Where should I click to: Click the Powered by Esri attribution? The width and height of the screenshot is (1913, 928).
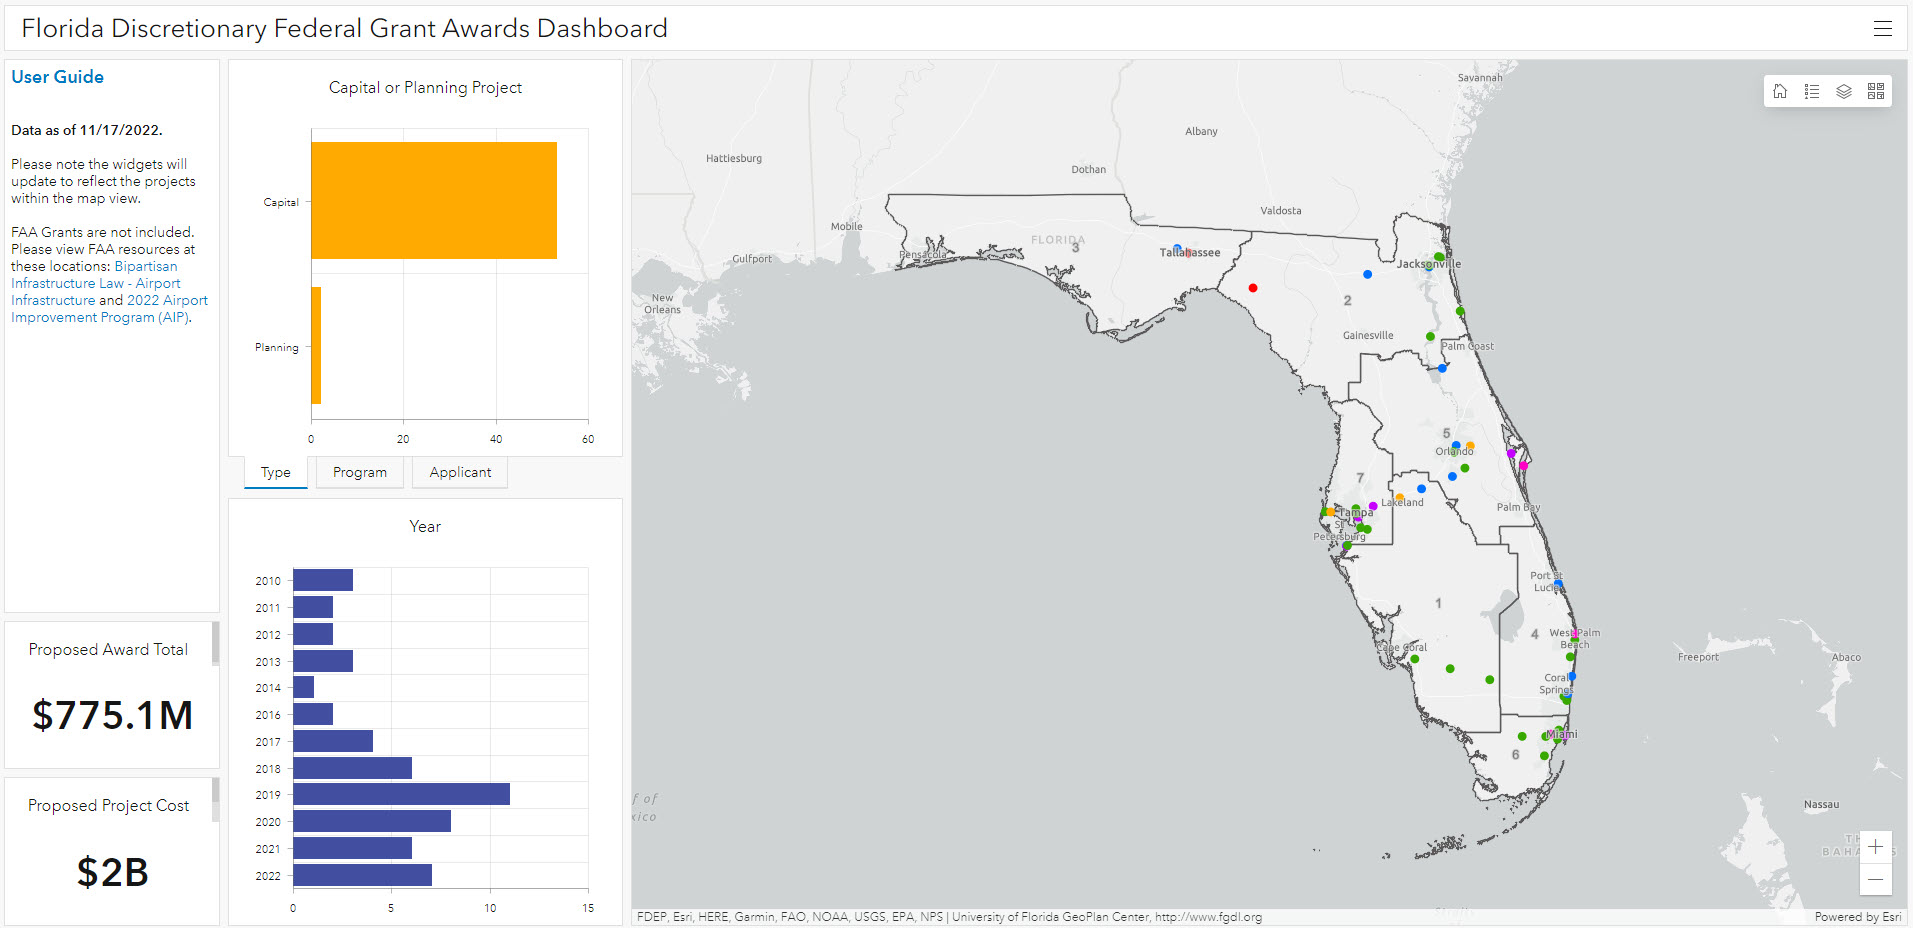[x=1857, y=917]
